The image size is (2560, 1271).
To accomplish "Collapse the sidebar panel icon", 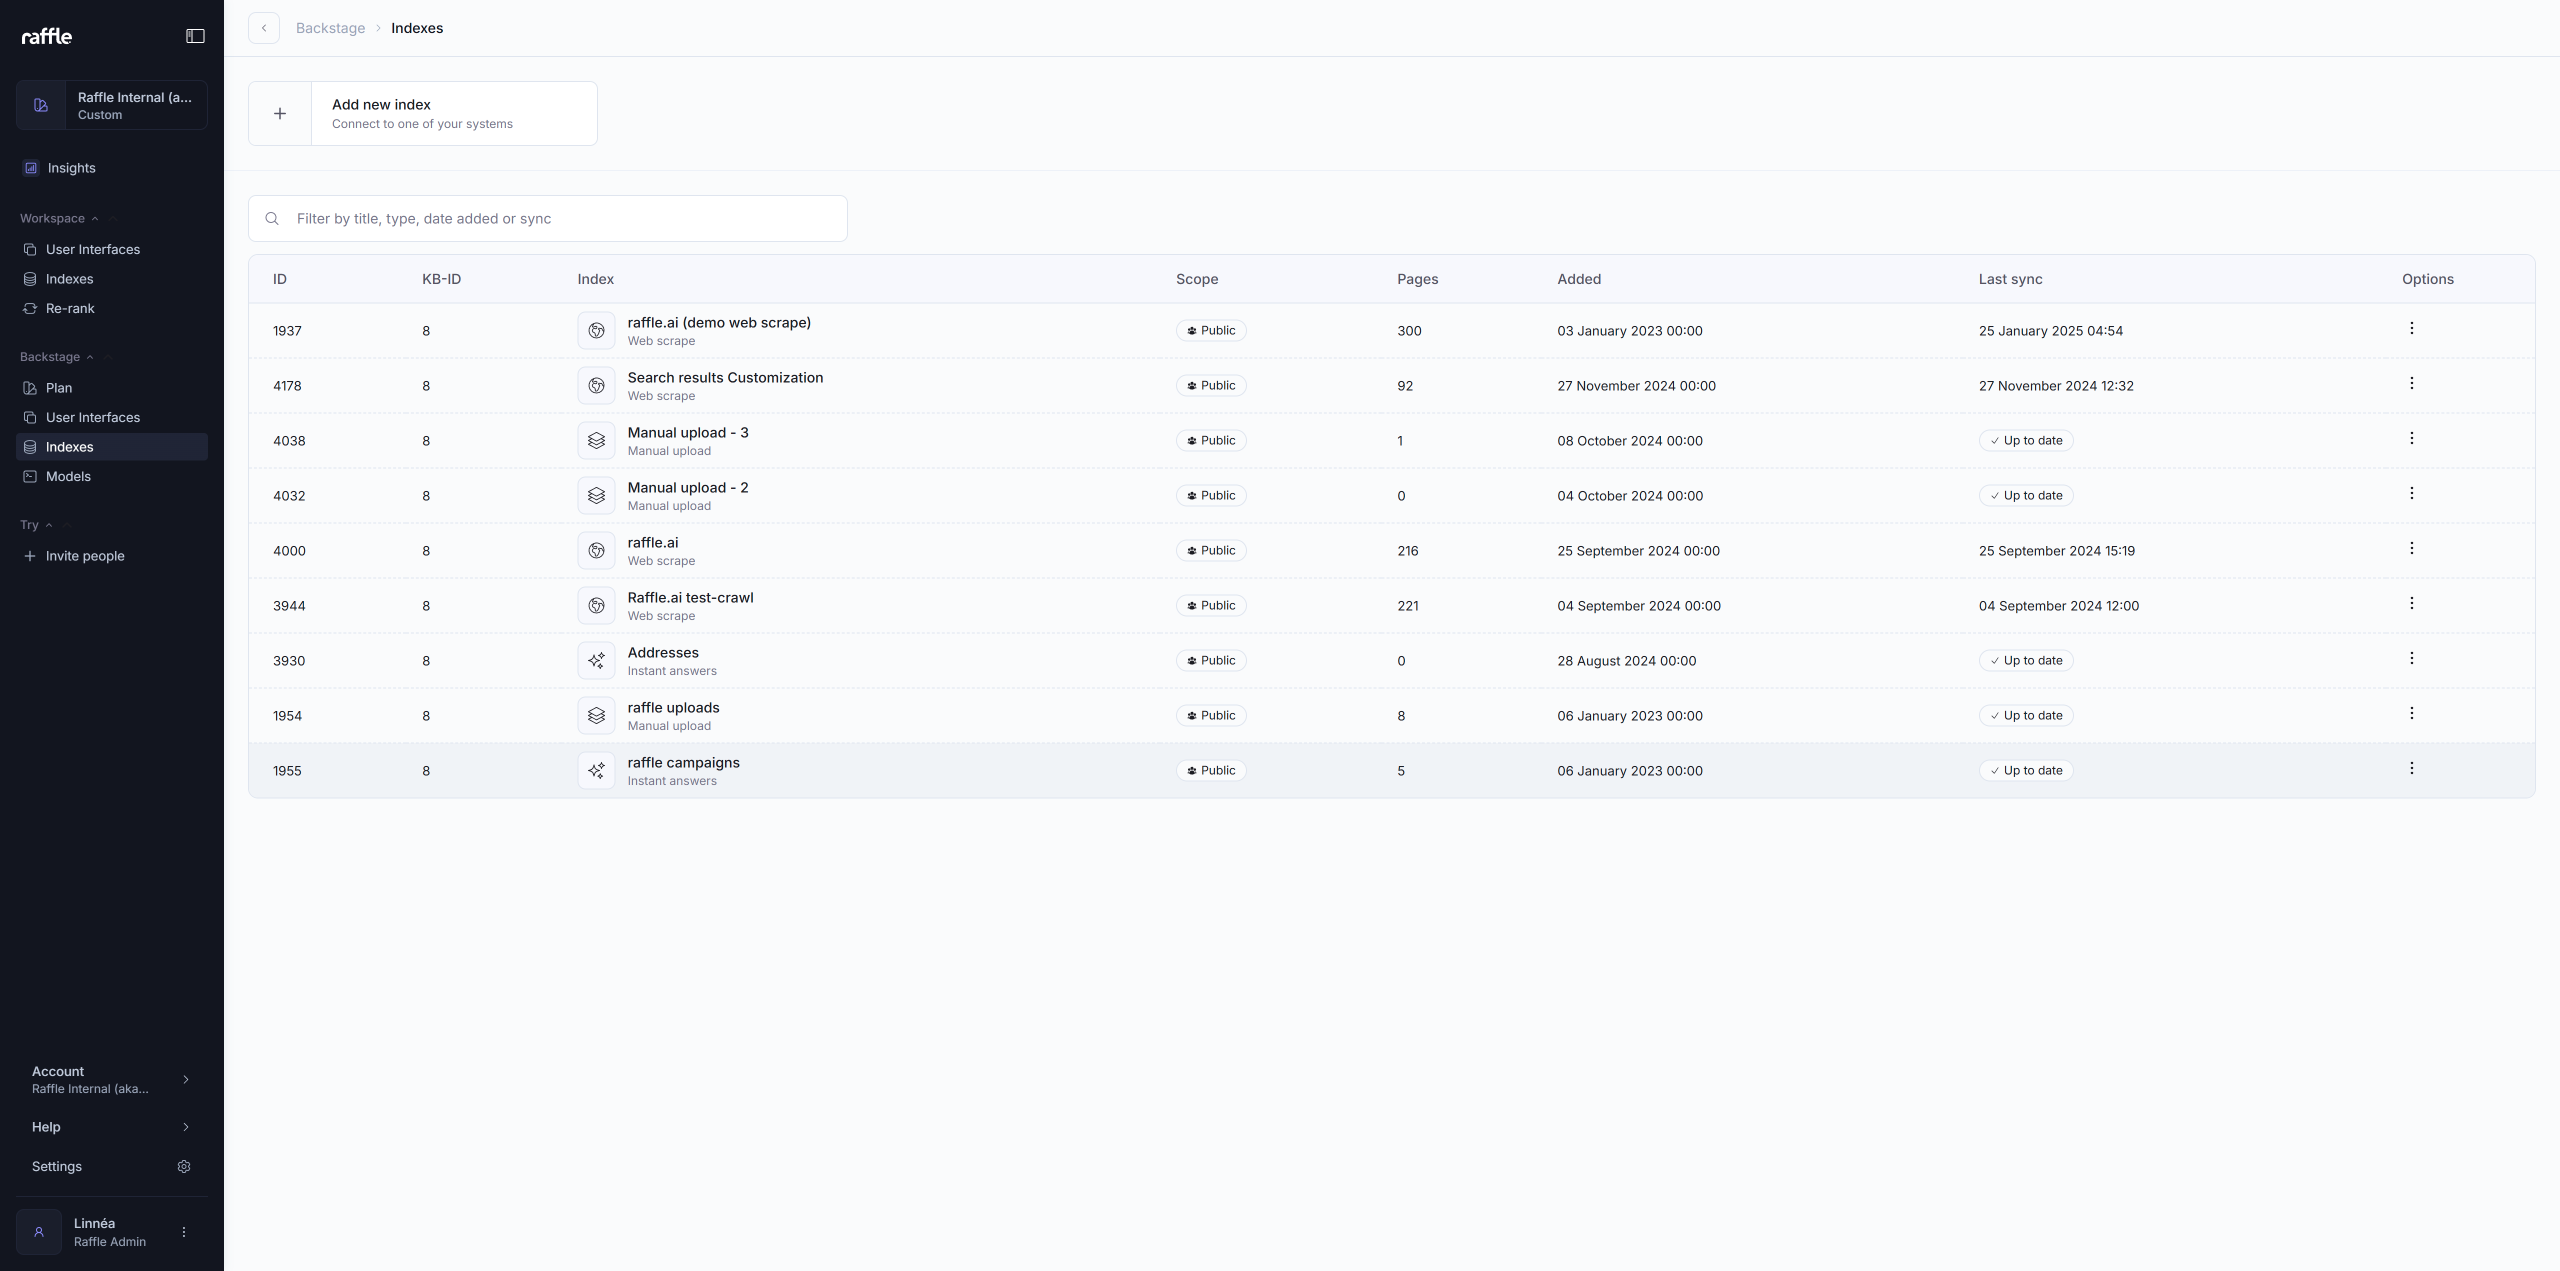I will (195, 36).
